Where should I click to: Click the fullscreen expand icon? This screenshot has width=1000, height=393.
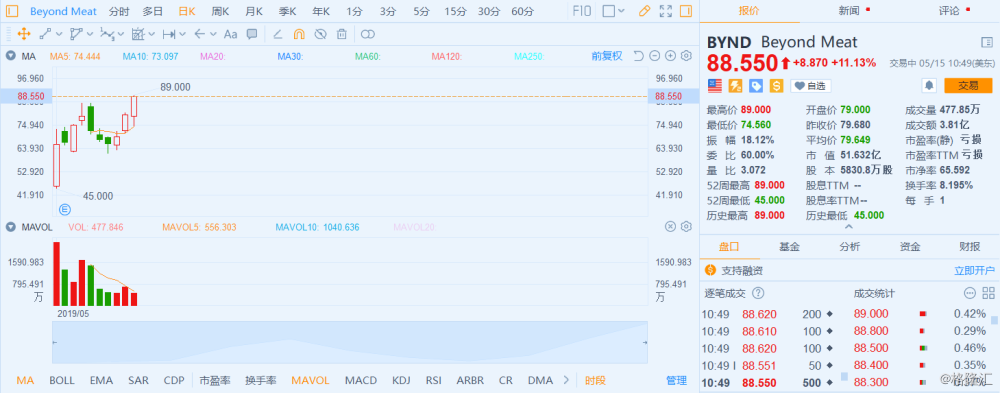pos(665,11)
